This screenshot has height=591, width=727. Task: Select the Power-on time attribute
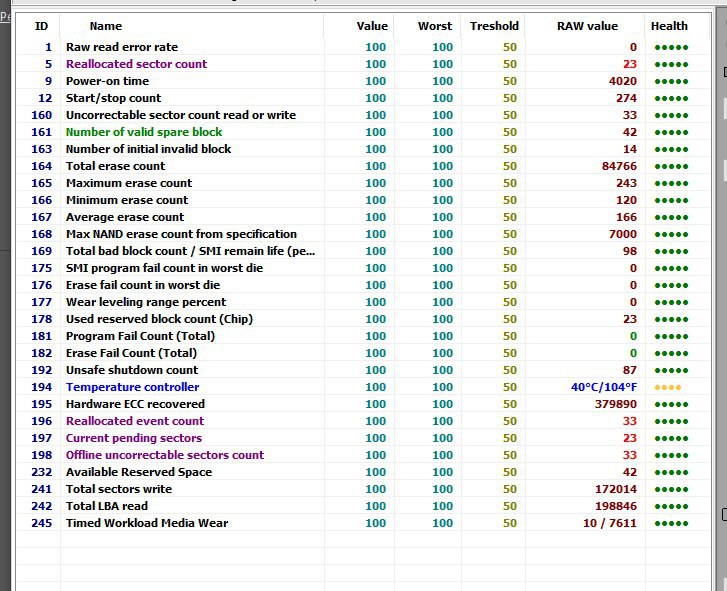click(x=363, y=81)
